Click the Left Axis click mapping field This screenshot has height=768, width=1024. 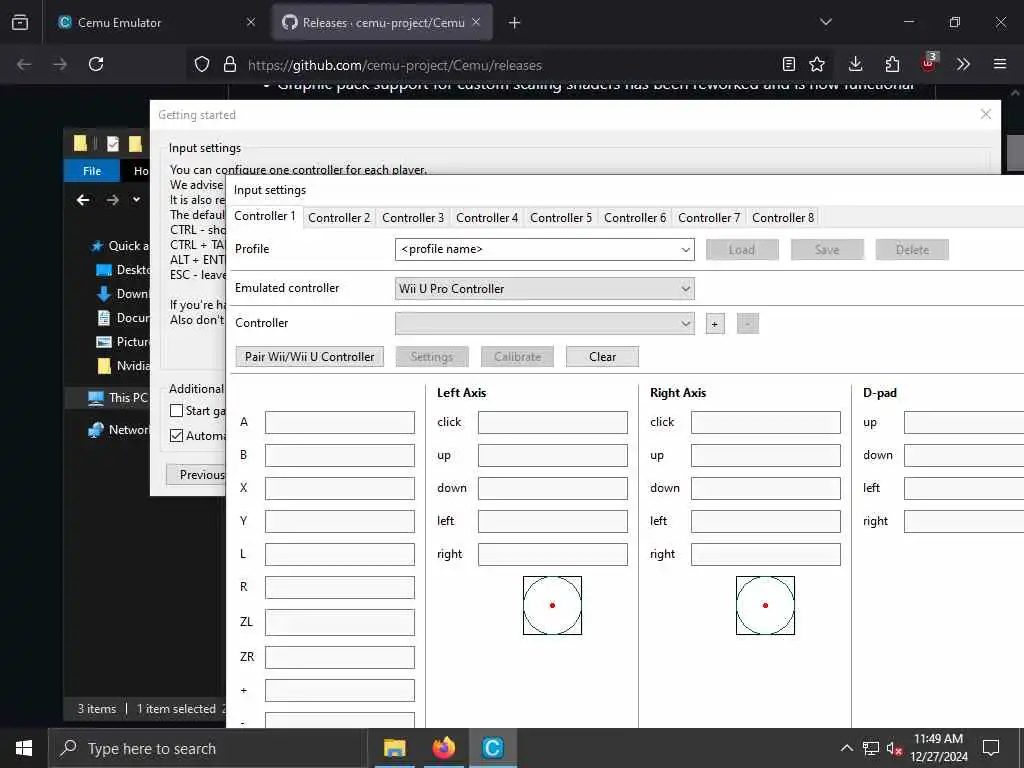[x=552, y=423]
